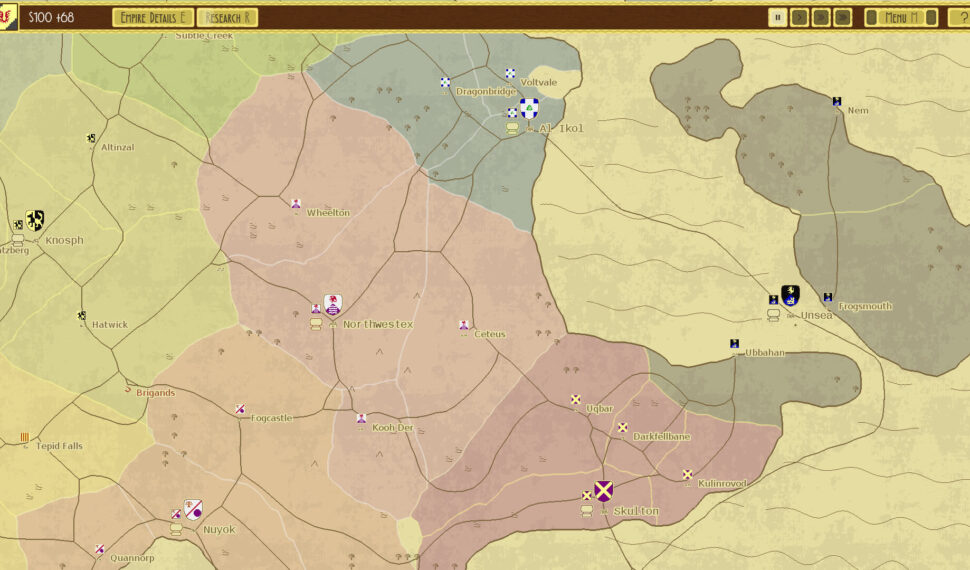Open the Menu button

(x=900, y=17)
